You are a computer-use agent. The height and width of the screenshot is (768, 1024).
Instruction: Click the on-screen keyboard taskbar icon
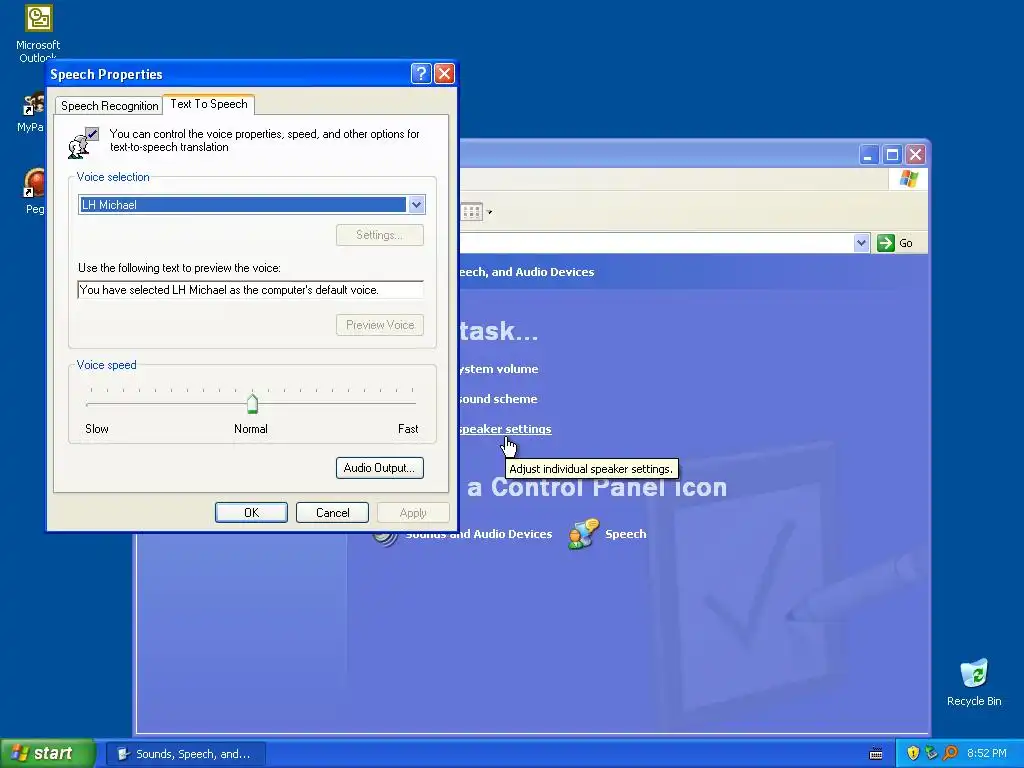876,754
